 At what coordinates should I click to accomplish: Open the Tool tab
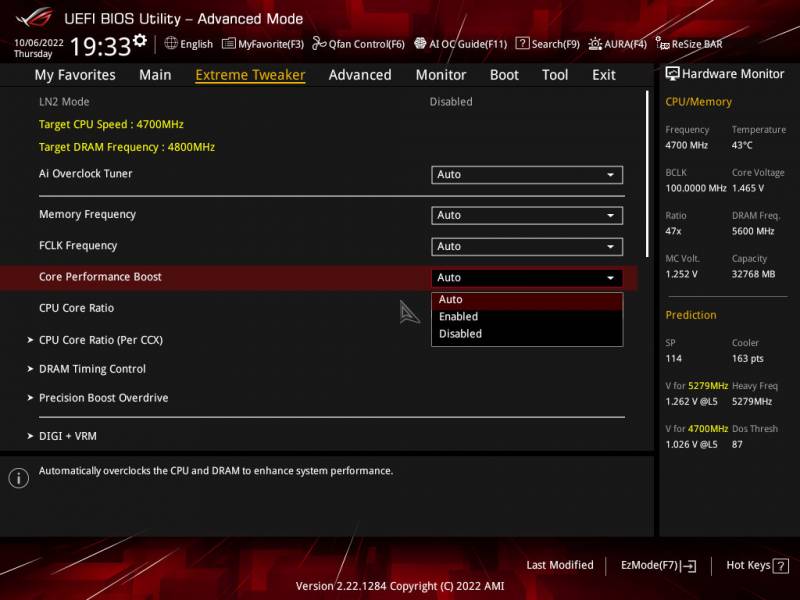(x=555, y=75)
